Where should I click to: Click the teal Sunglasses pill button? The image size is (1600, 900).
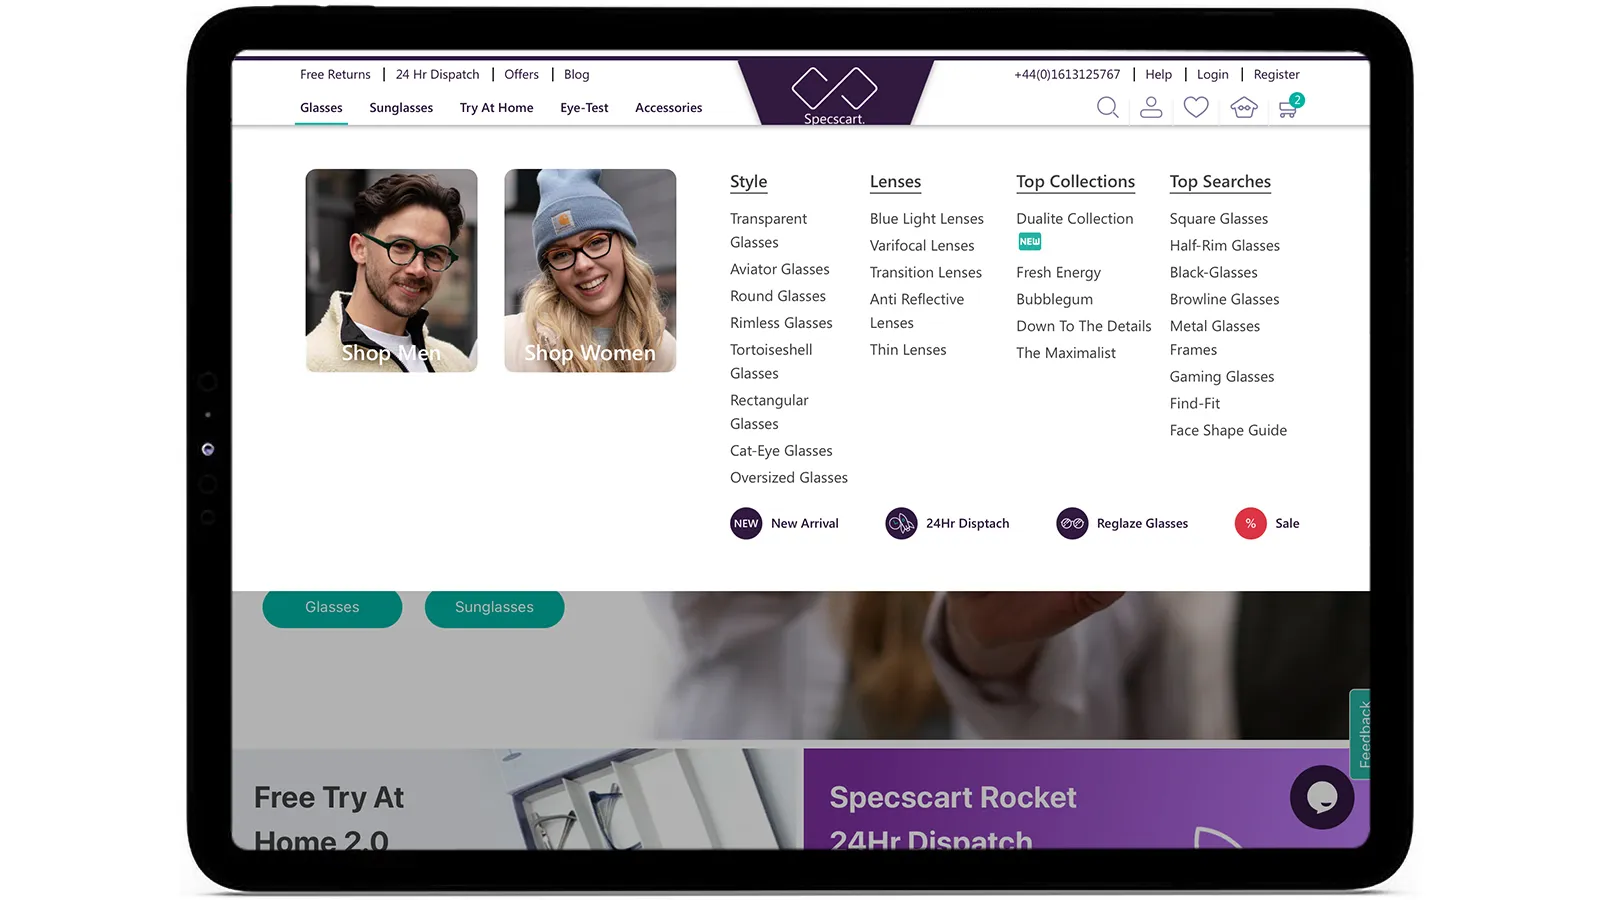click(x=494, y=607)
